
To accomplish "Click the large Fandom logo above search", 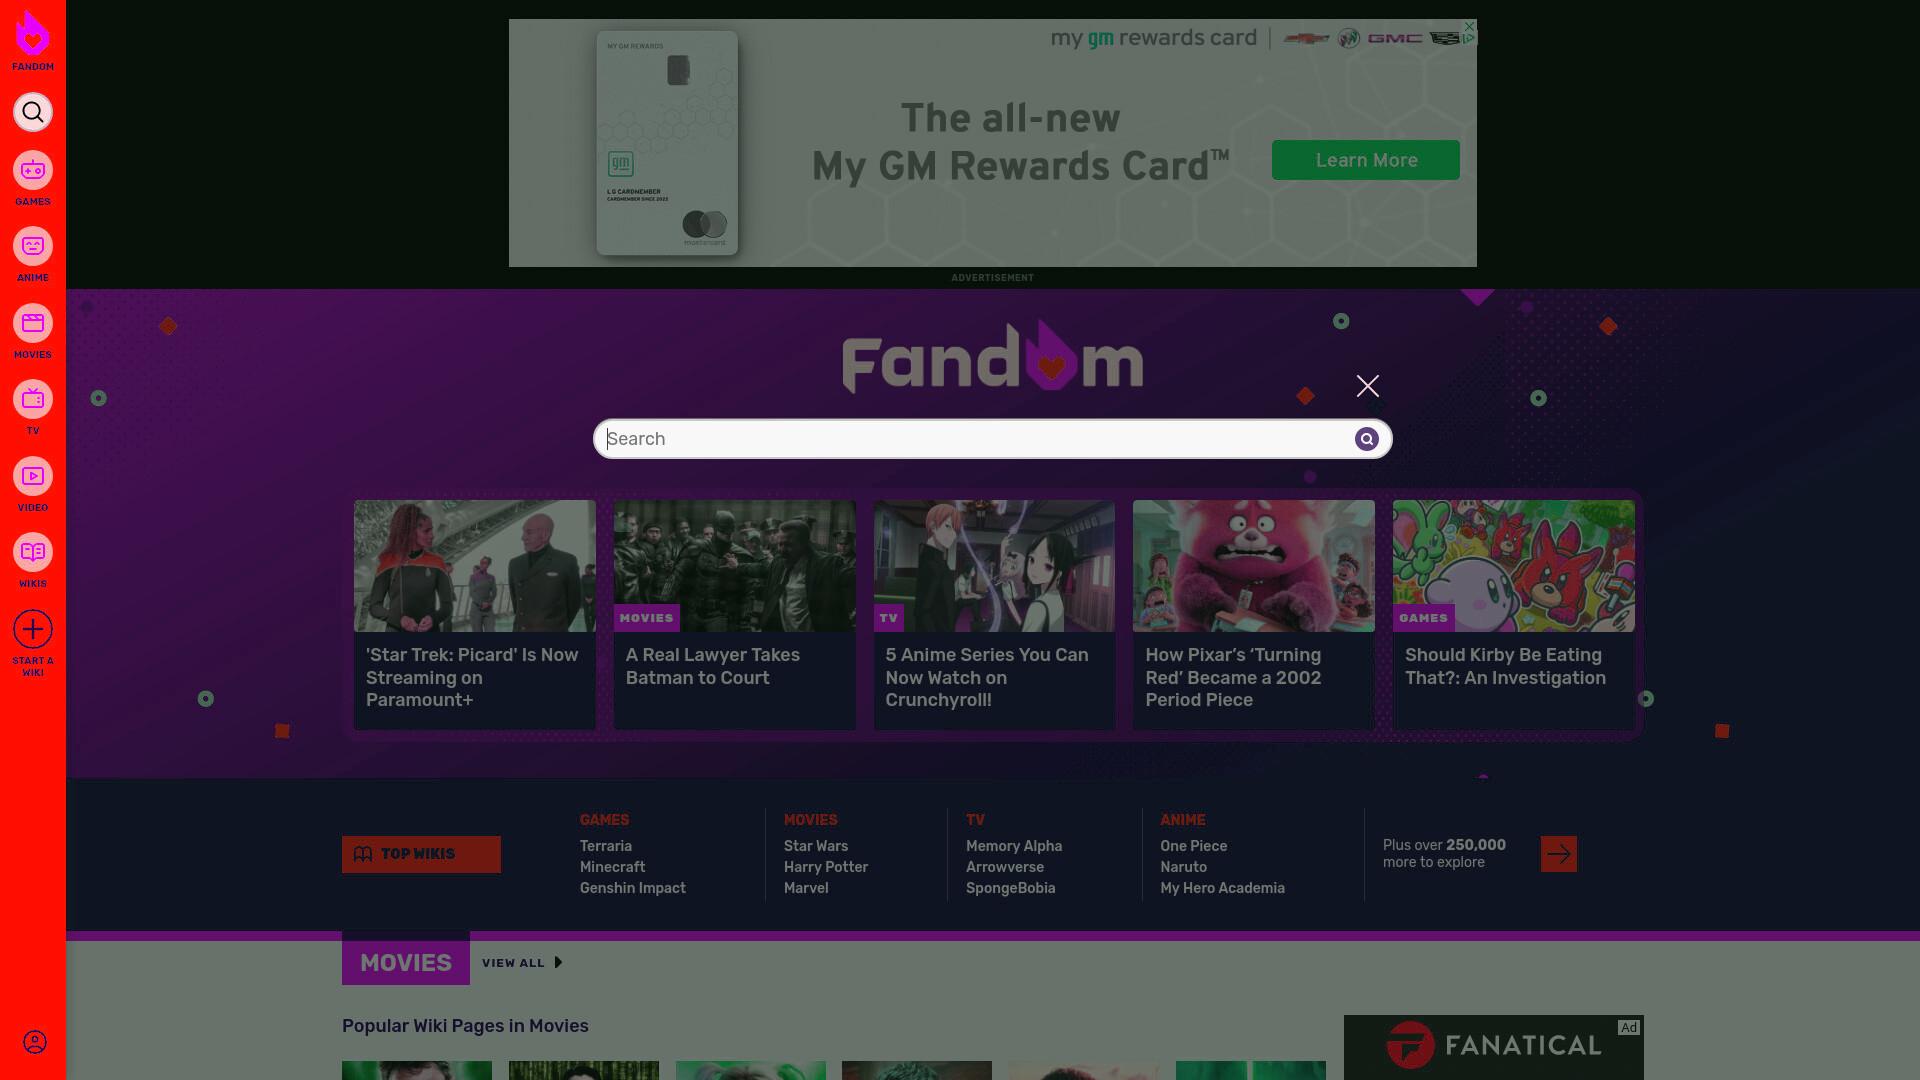I will 993,357.
